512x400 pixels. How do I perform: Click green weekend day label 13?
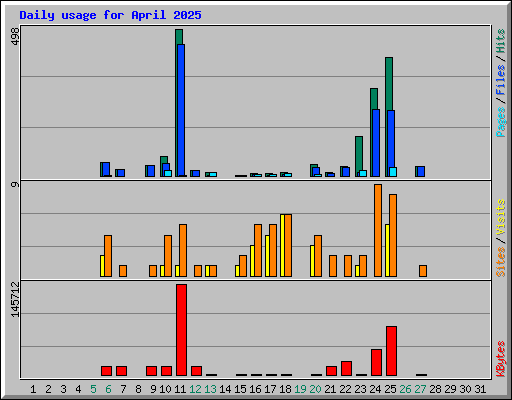pyautogui.click(x=210, y=389)
